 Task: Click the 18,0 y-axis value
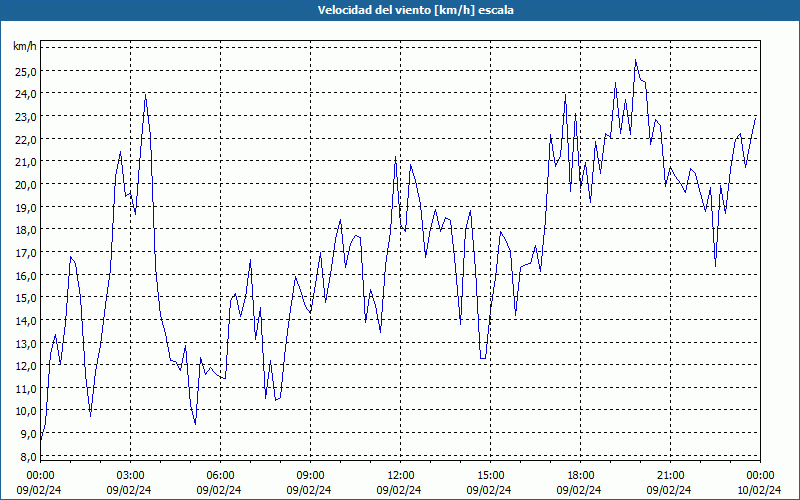coord(26,230)
